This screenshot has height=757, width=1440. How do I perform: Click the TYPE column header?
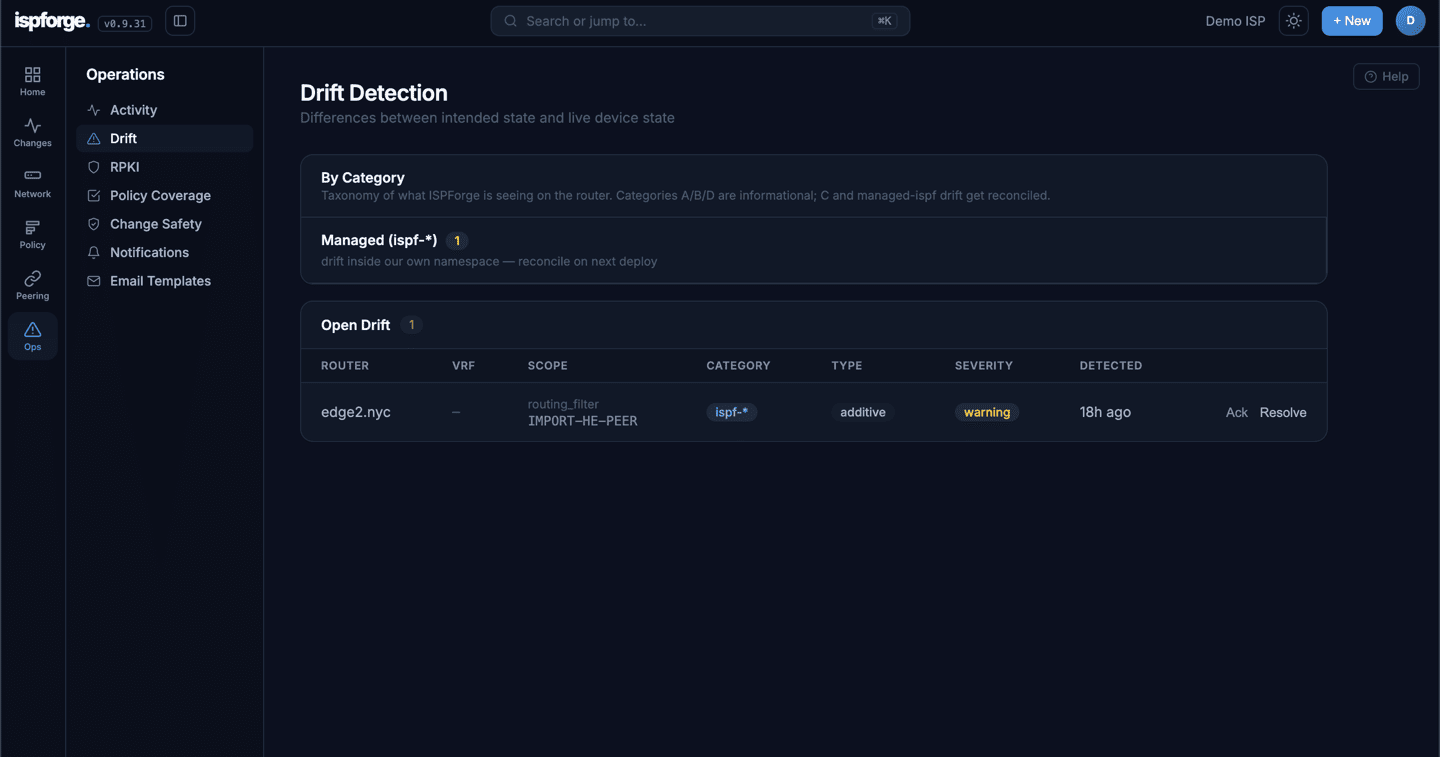click(x=847, y=366)
